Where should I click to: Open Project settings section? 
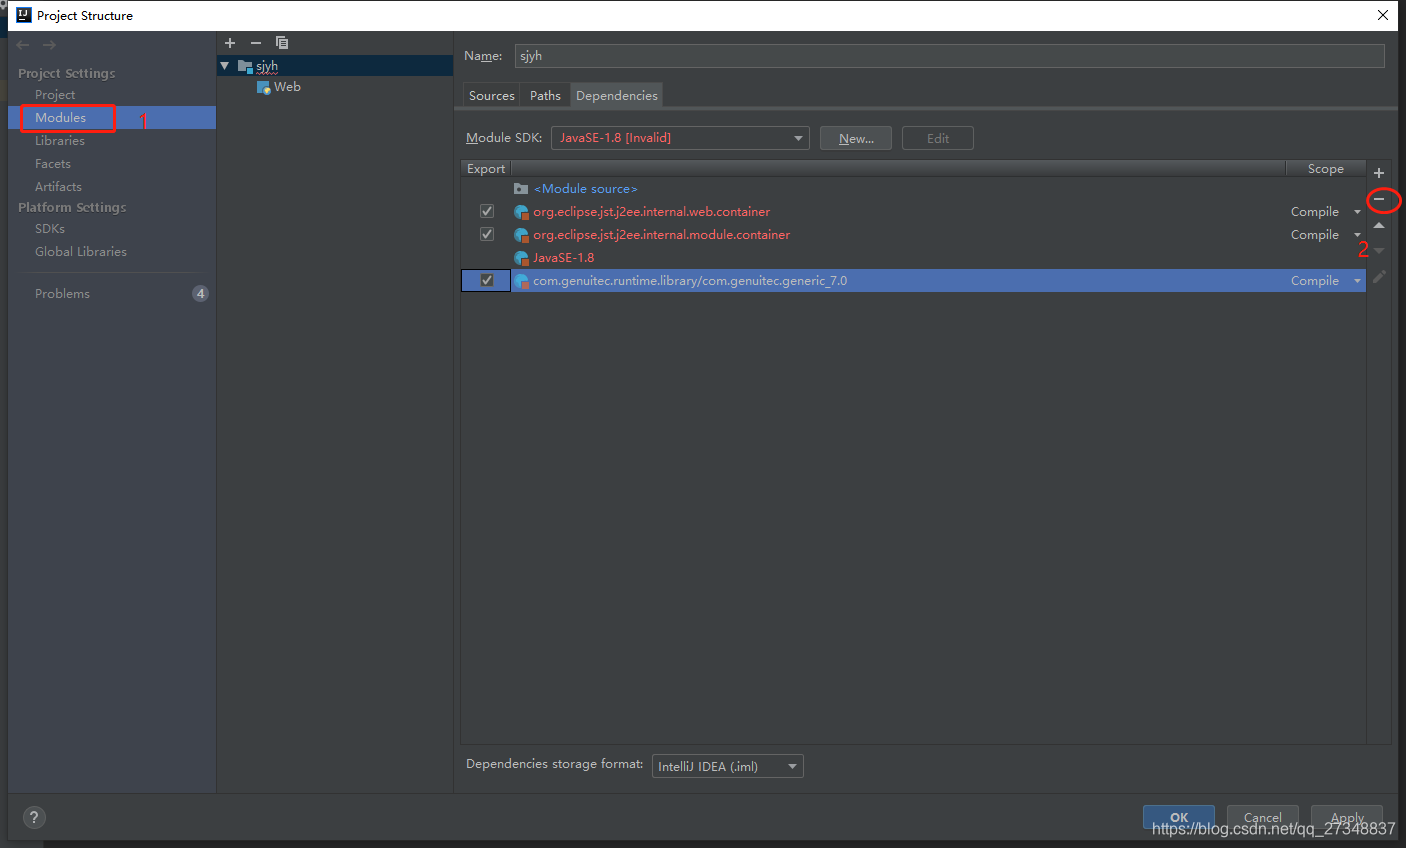[55, 95]
